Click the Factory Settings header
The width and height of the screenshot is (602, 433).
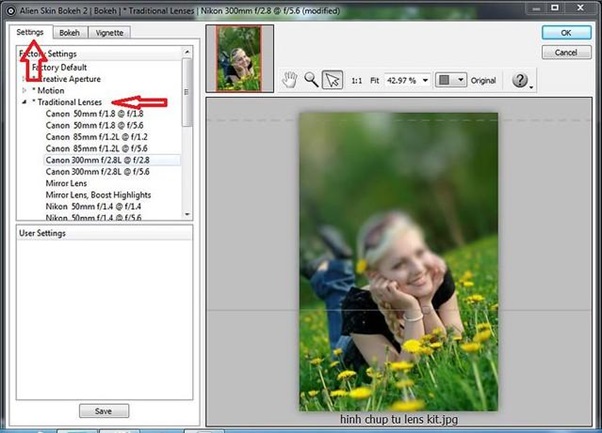(99, 54)
